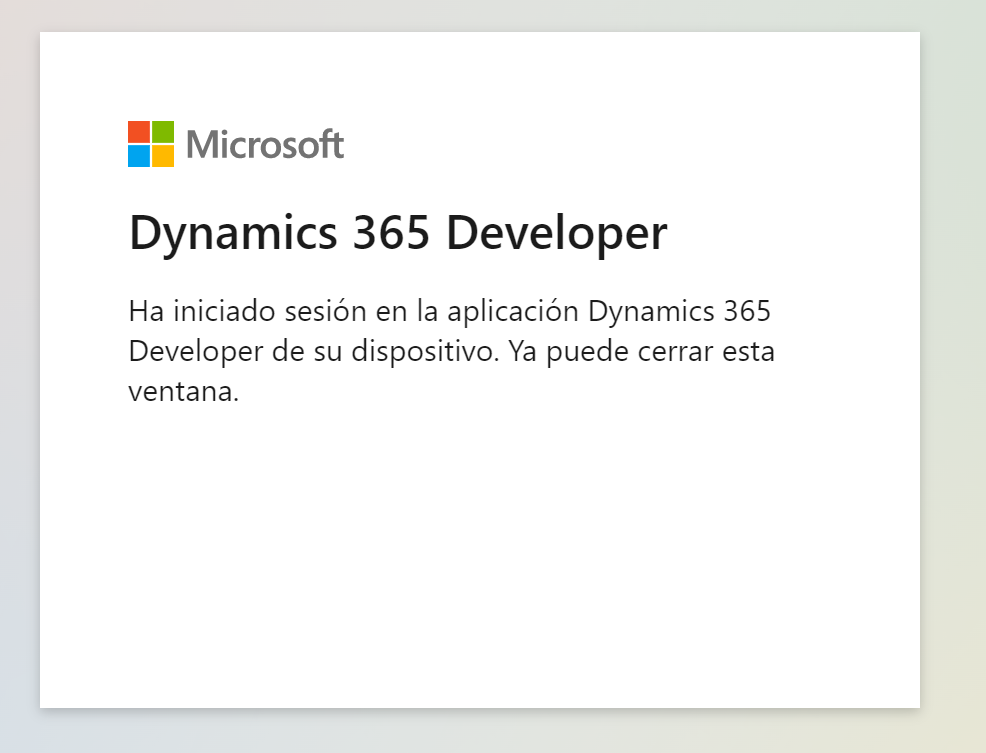Viewport: 986px width, 753px height.
Task: Click the 'Ha iniciado sesión' confirmation paragraph
Action: [451, 350]
